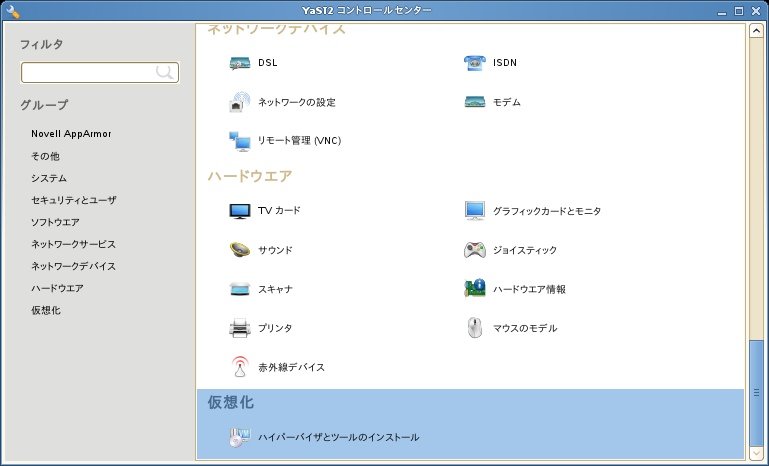Select その他 group
The height and width of the screenshot is (466, 769).
[45, 156]
